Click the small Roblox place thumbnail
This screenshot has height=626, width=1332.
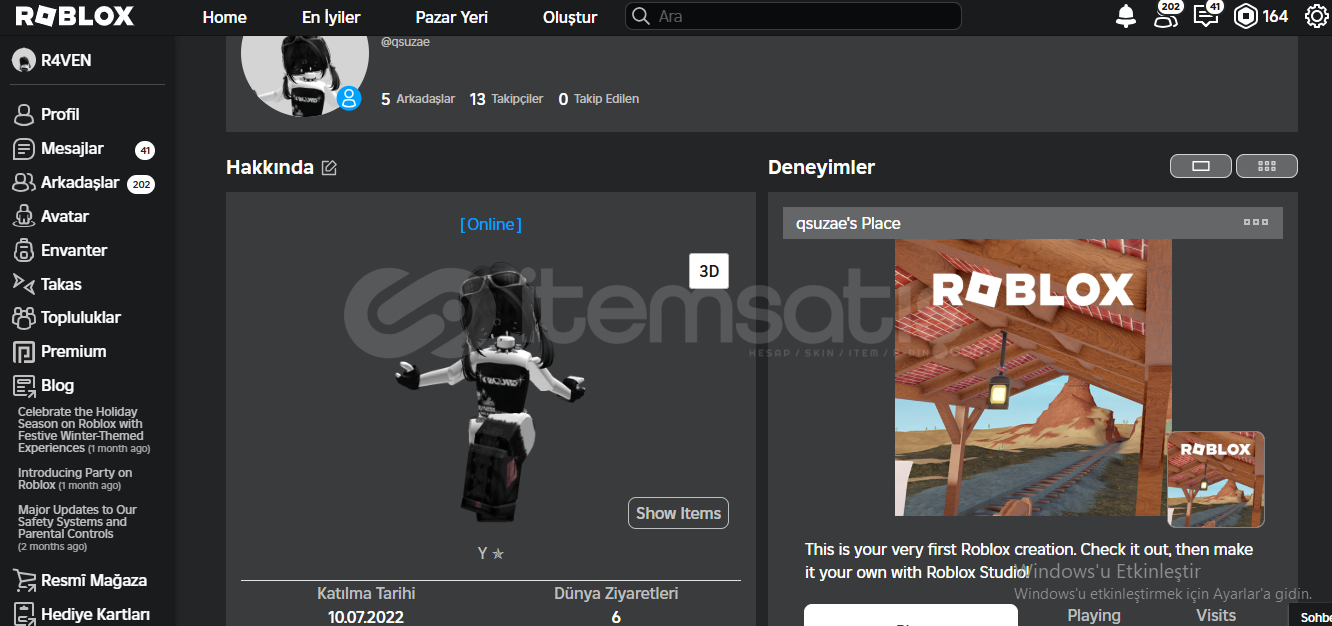tap(1215, 479)
